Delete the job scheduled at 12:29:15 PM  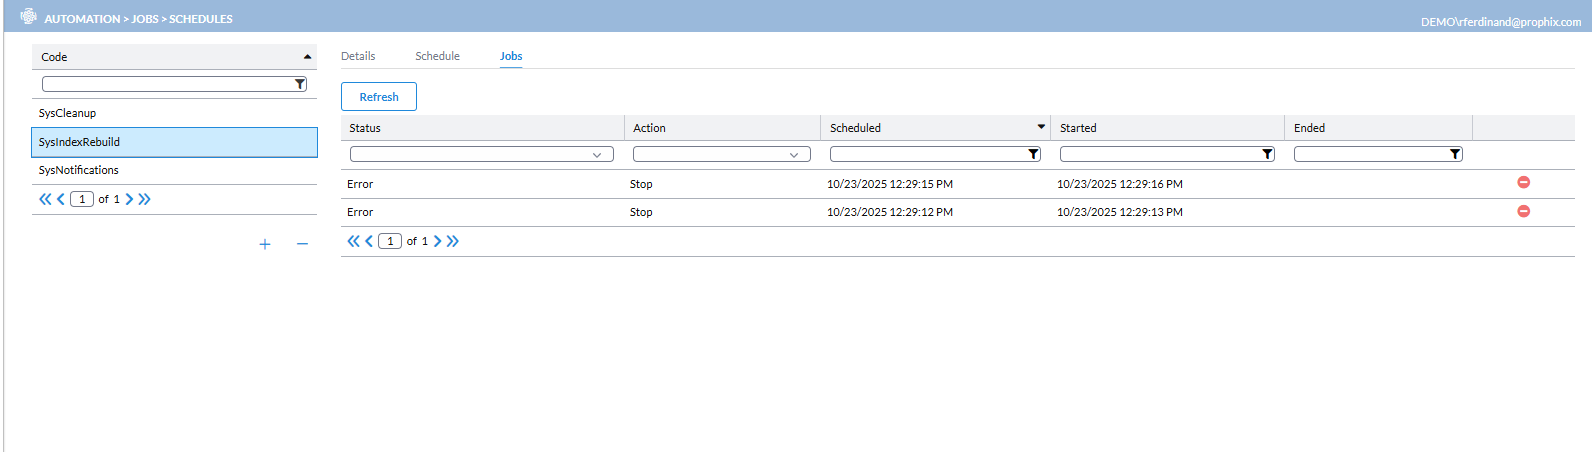[1523, 183]
